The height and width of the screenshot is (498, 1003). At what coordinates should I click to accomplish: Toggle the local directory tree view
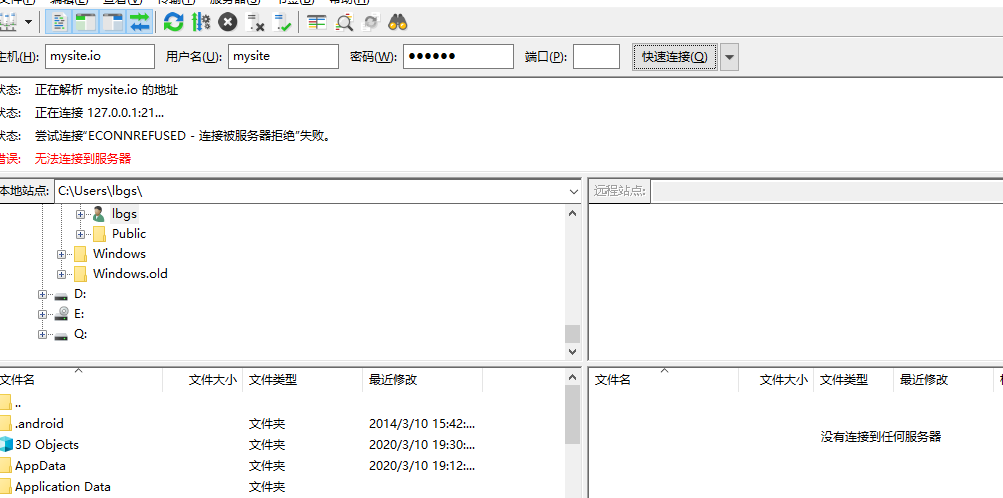tap(85, 23)
